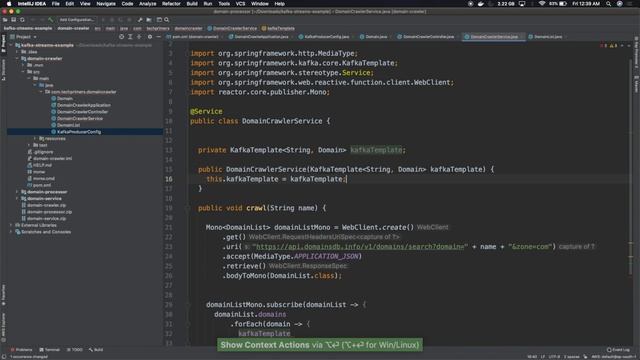640x360 pixels.
Task: Click the locate-file target icon in Project panel
Action: [121, 37]
